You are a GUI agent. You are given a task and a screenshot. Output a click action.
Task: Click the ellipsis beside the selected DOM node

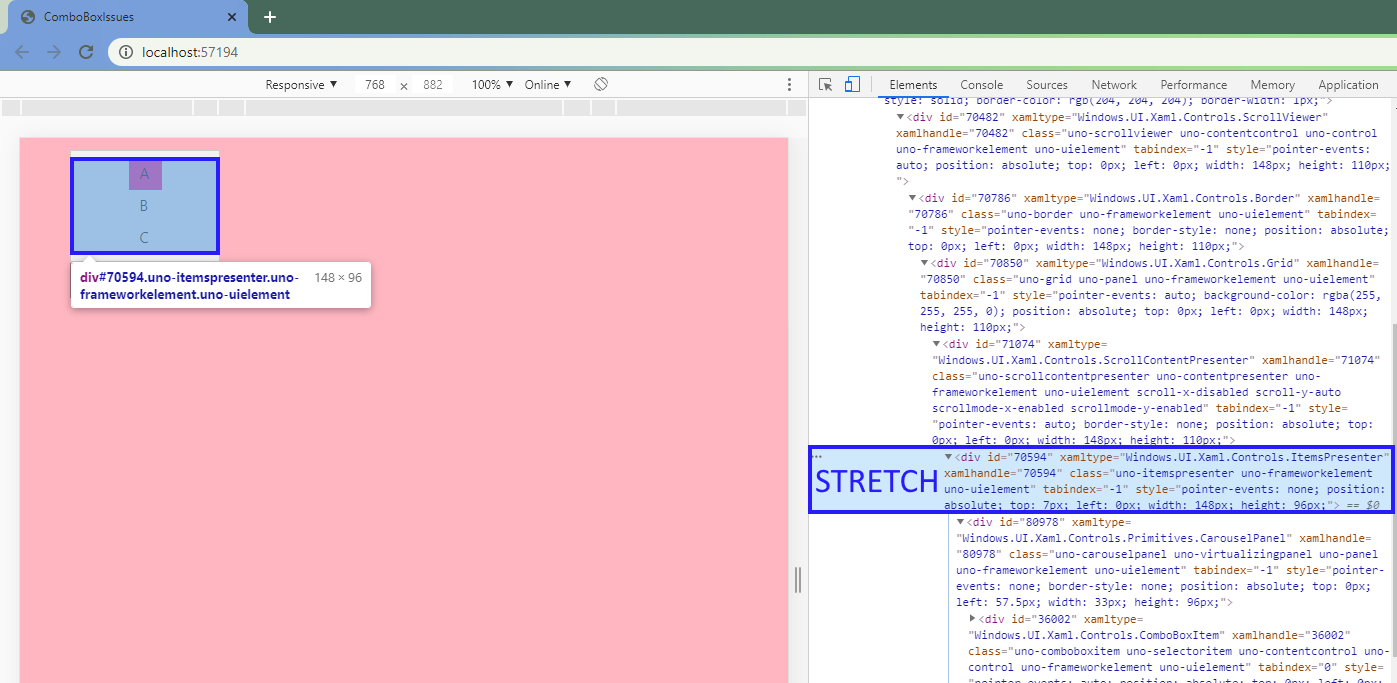pos(818,457)
